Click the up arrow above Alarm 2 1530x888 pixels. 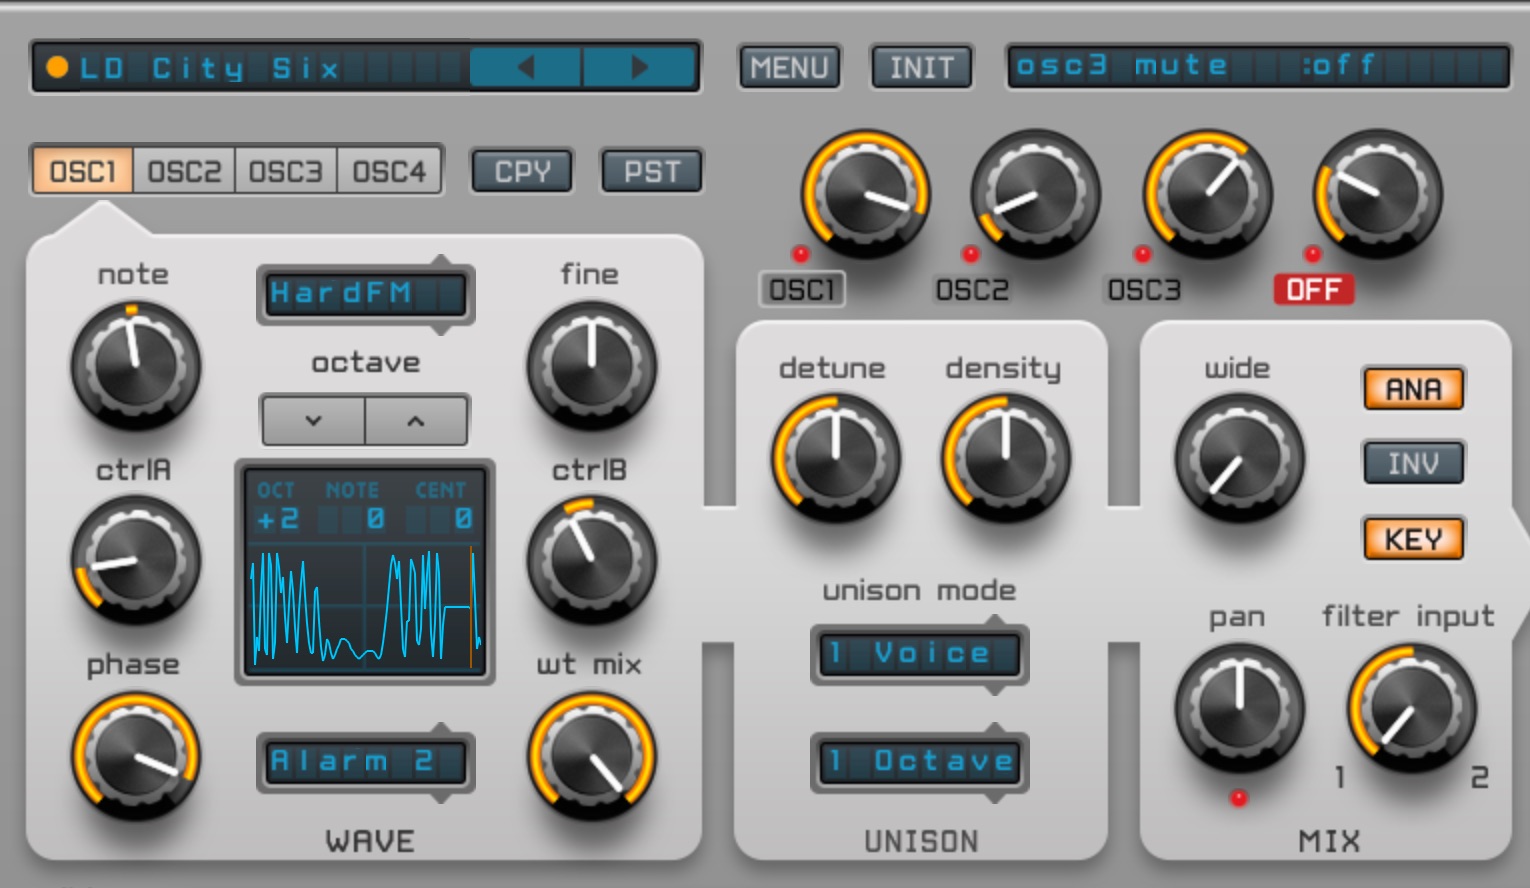point(441,729)
